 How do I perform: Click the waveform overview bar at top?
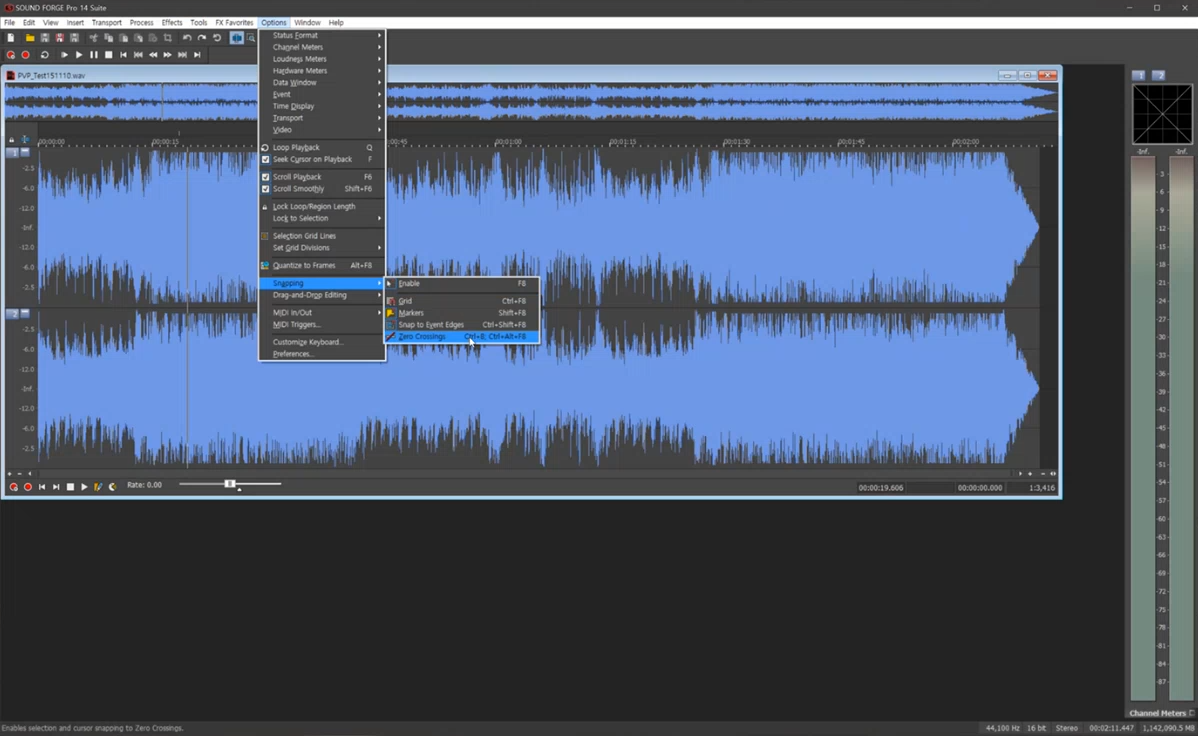pyautogui.click(x=531, y=102)
